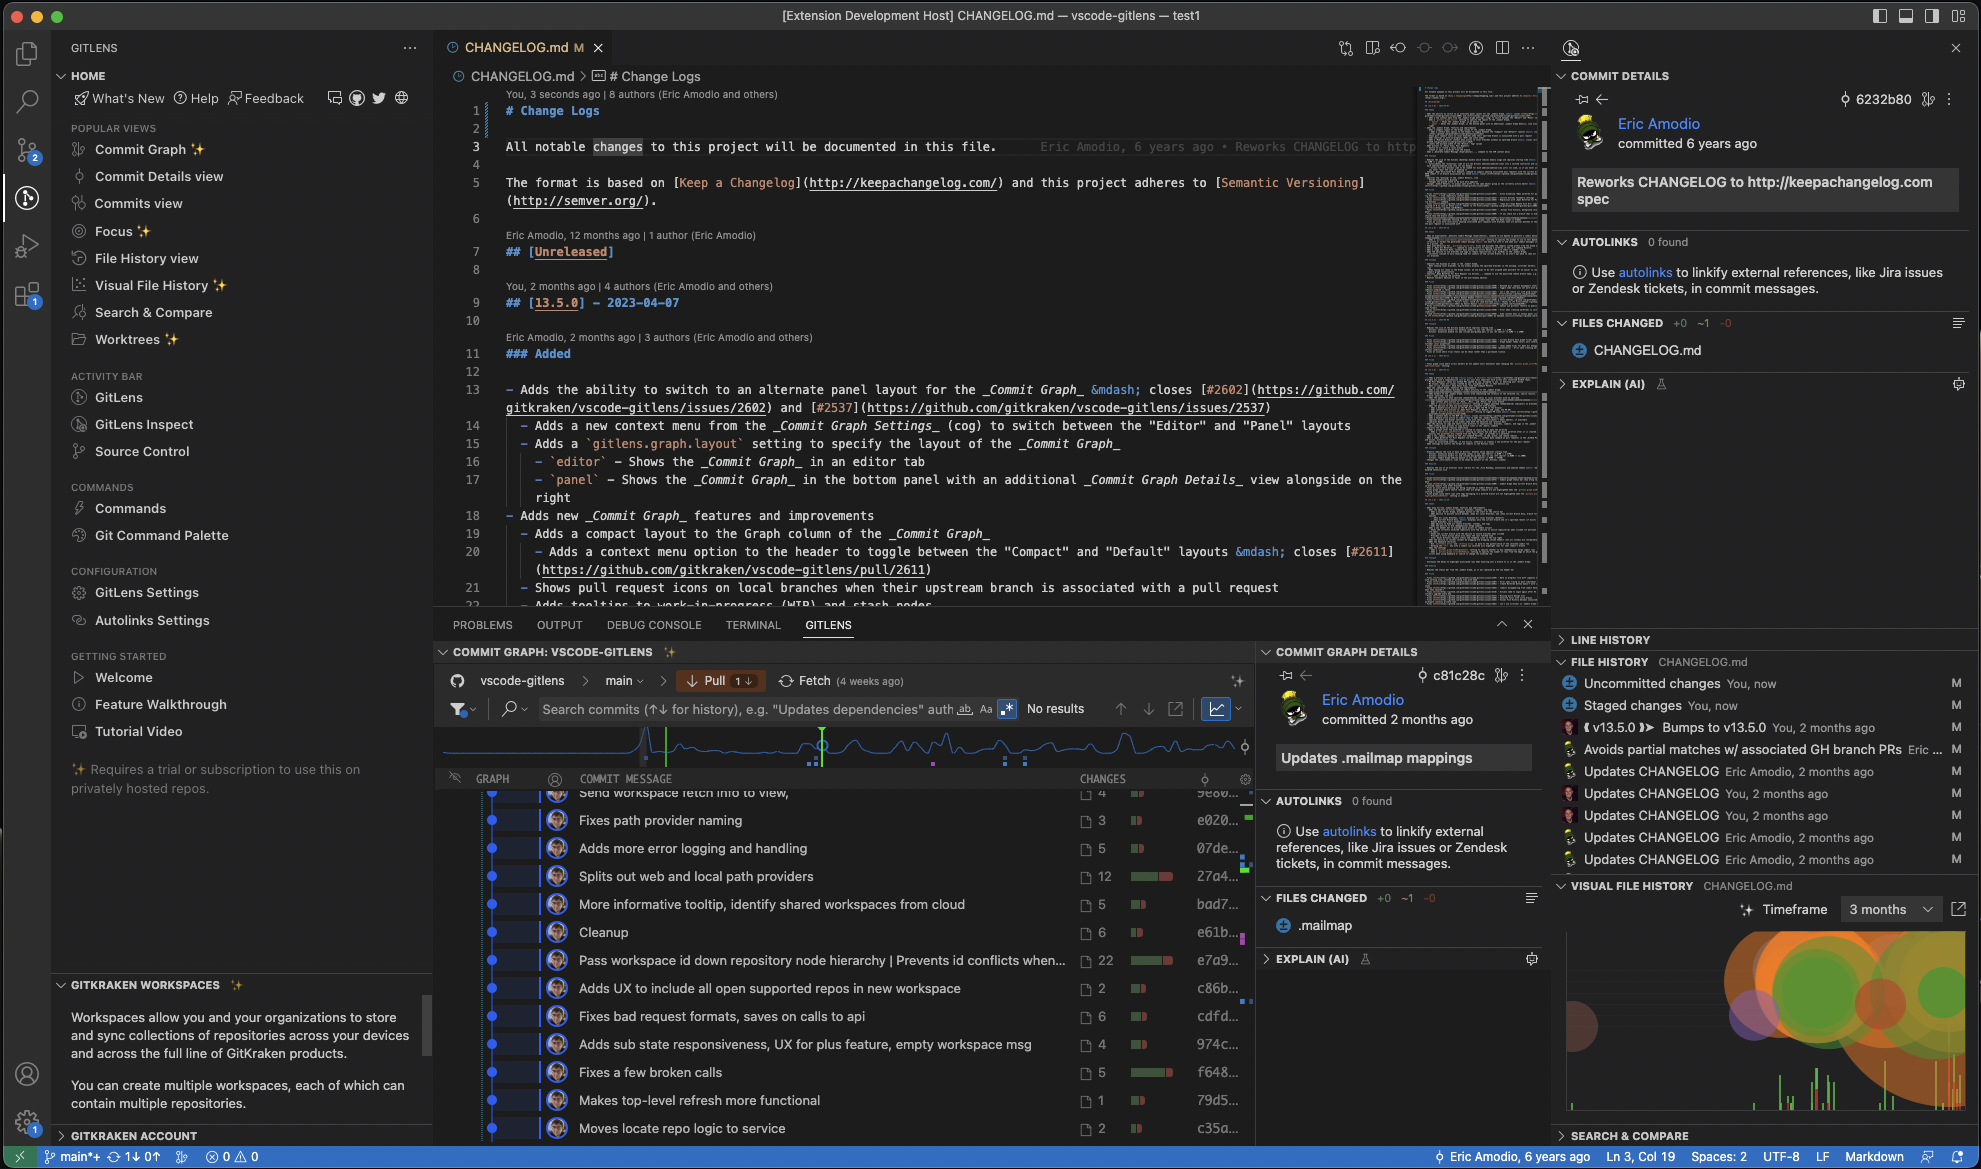The image size is (1981, 1169).
Task: Click the commit activity minimap sparkline
Action: tap(840, 746)
